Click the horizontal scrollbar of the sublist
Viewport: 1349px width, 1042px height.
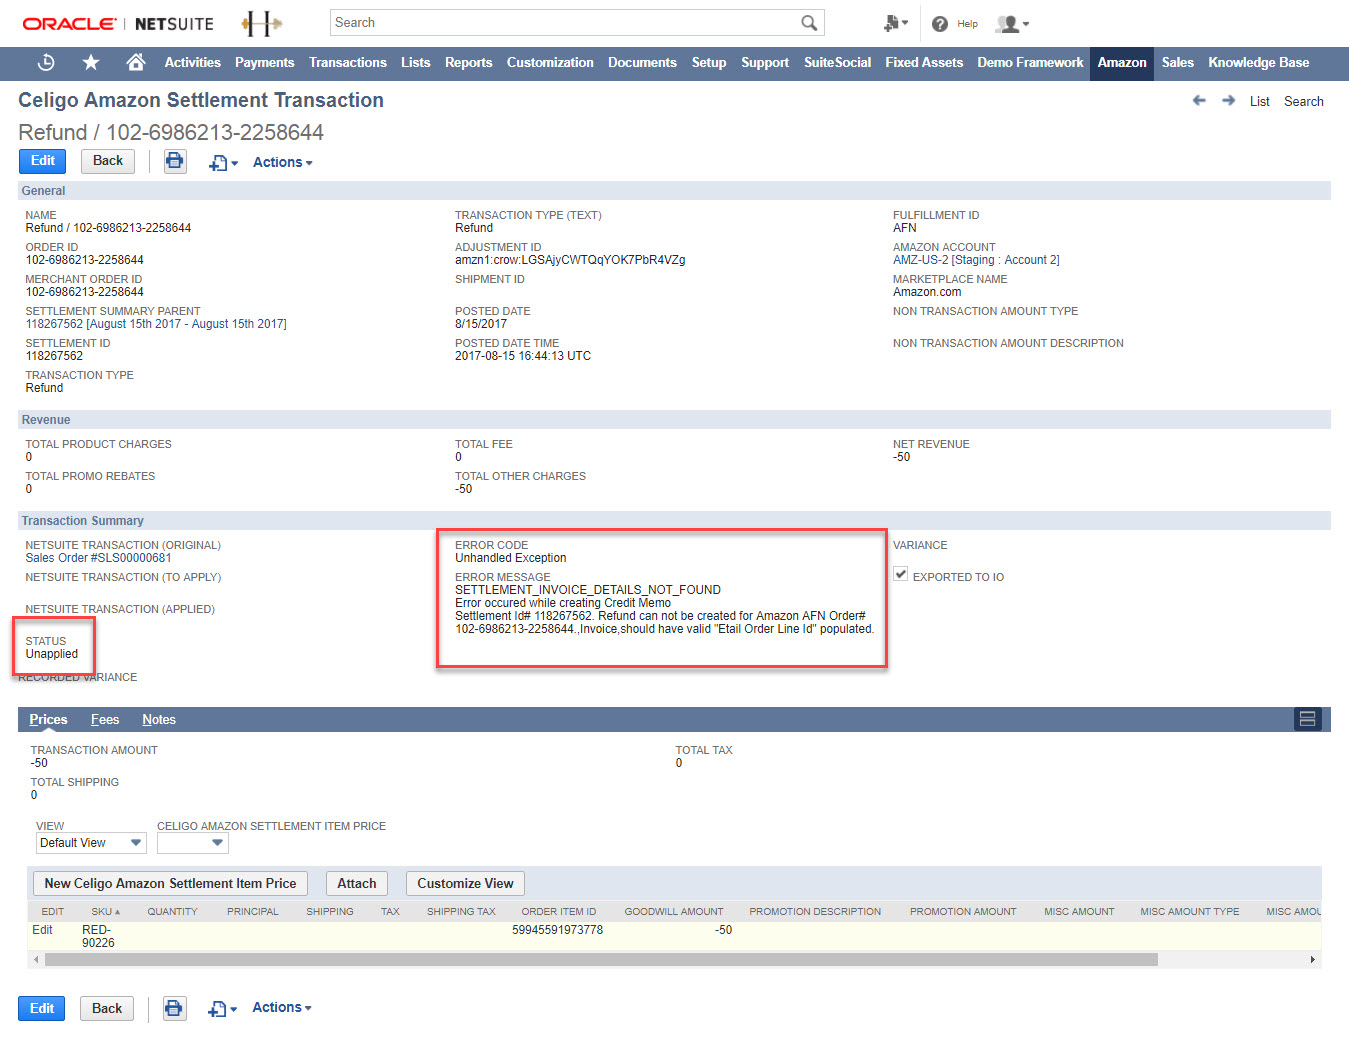coord(601,959)
